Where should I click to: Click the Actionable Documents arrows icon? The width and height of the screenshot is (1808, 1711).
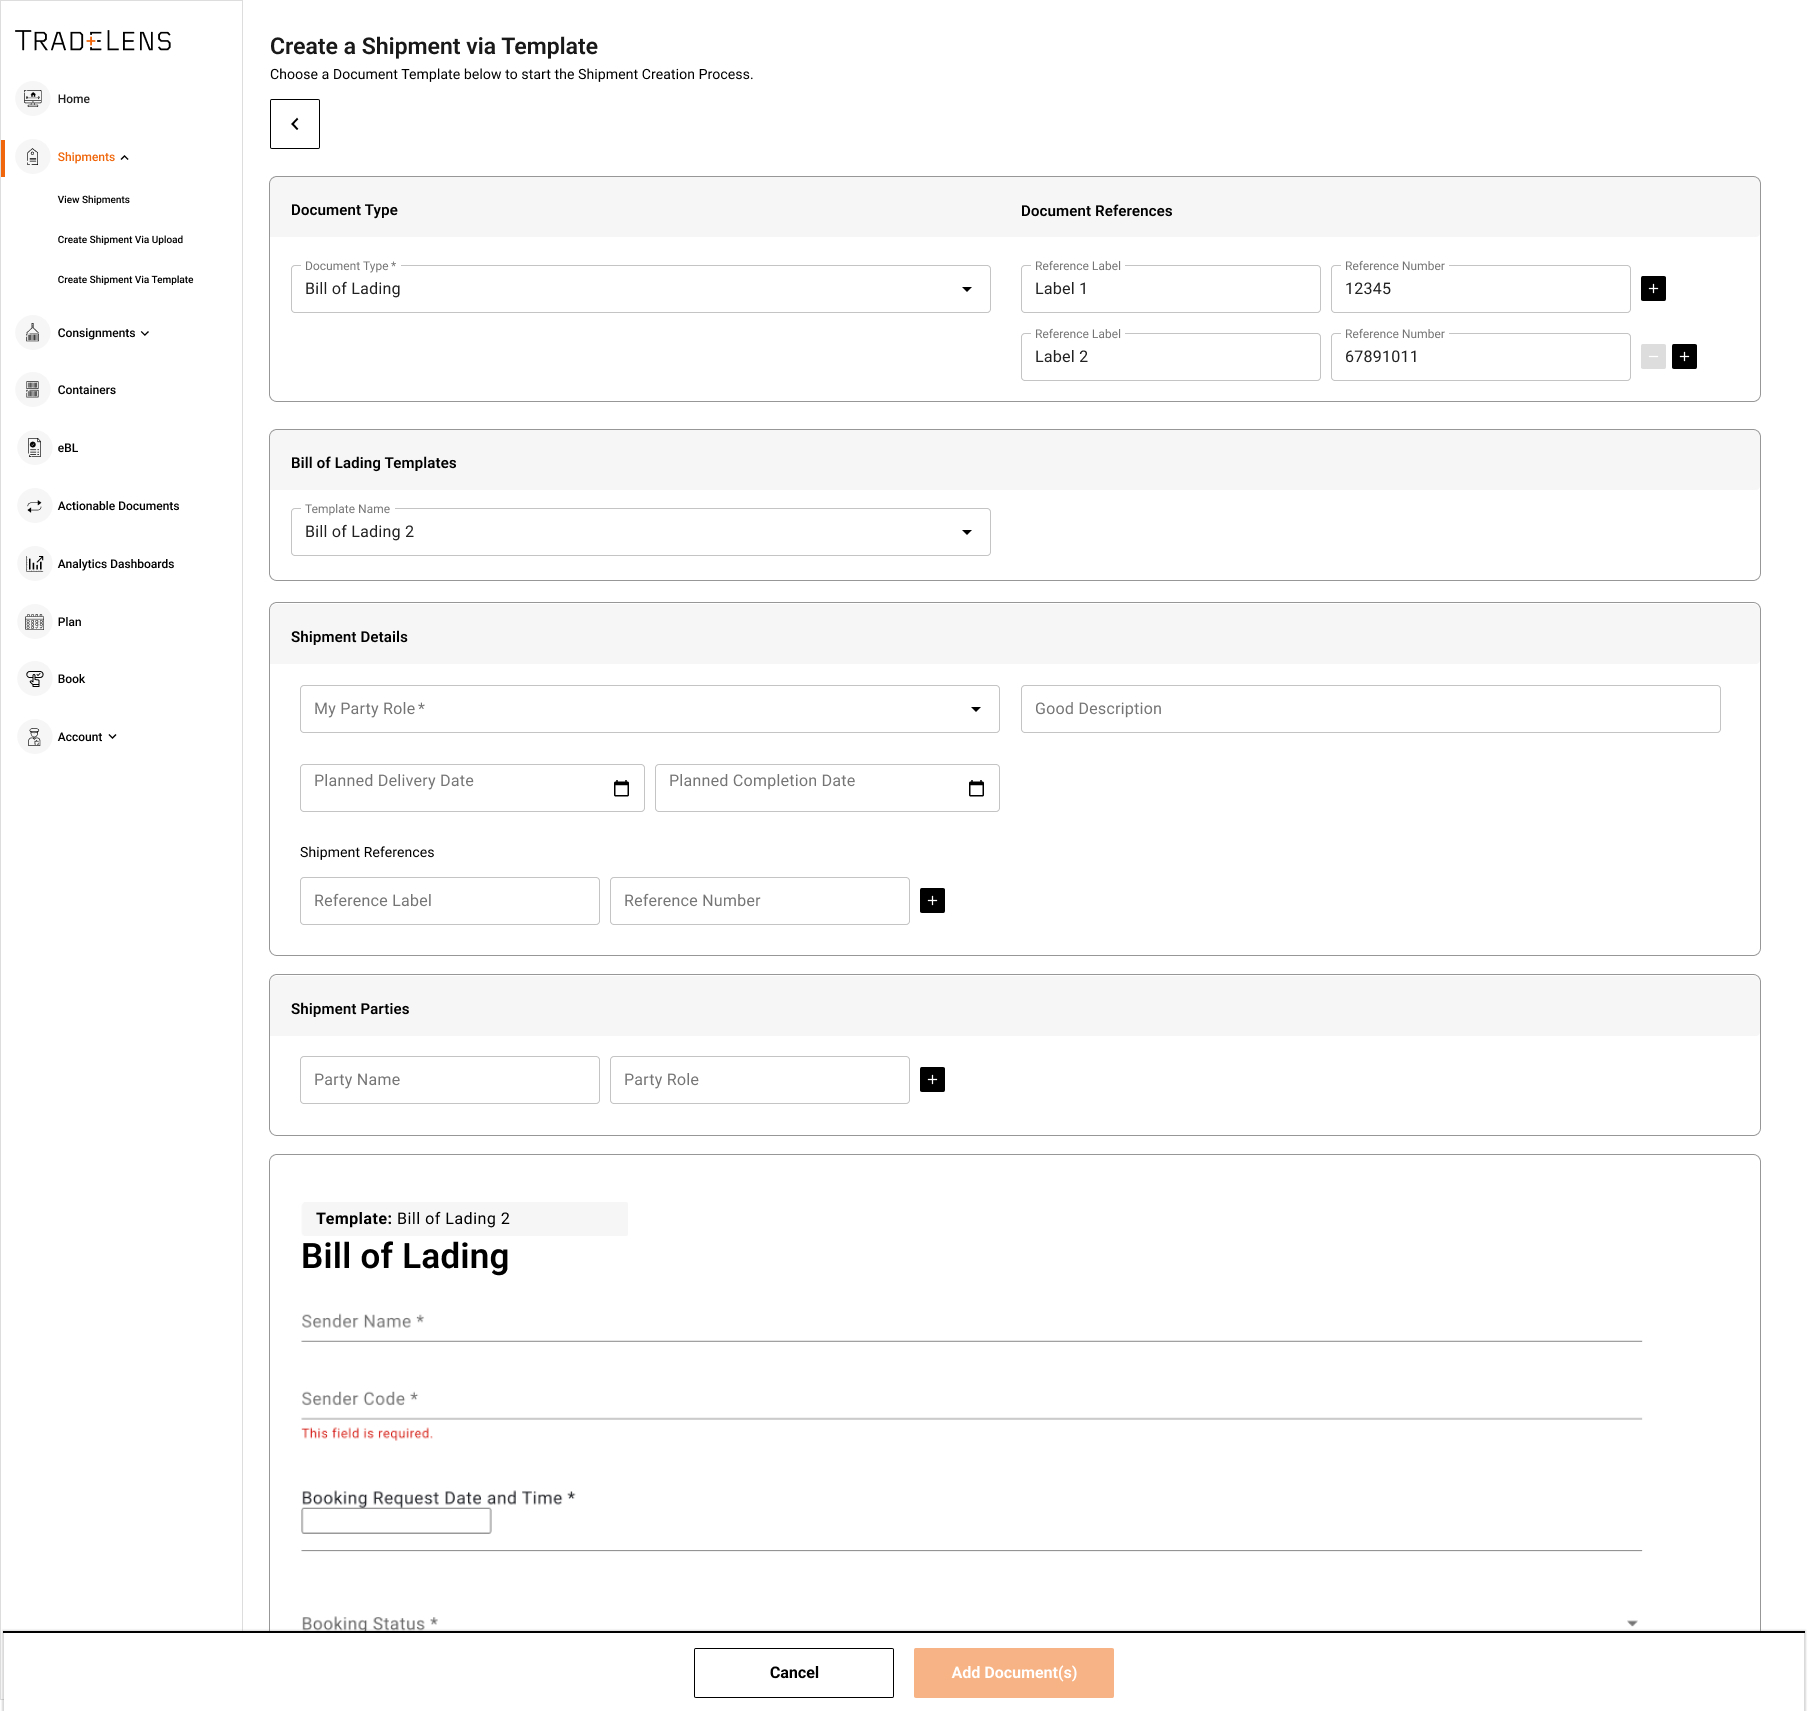pyautogui.click(x=33, y=506)
